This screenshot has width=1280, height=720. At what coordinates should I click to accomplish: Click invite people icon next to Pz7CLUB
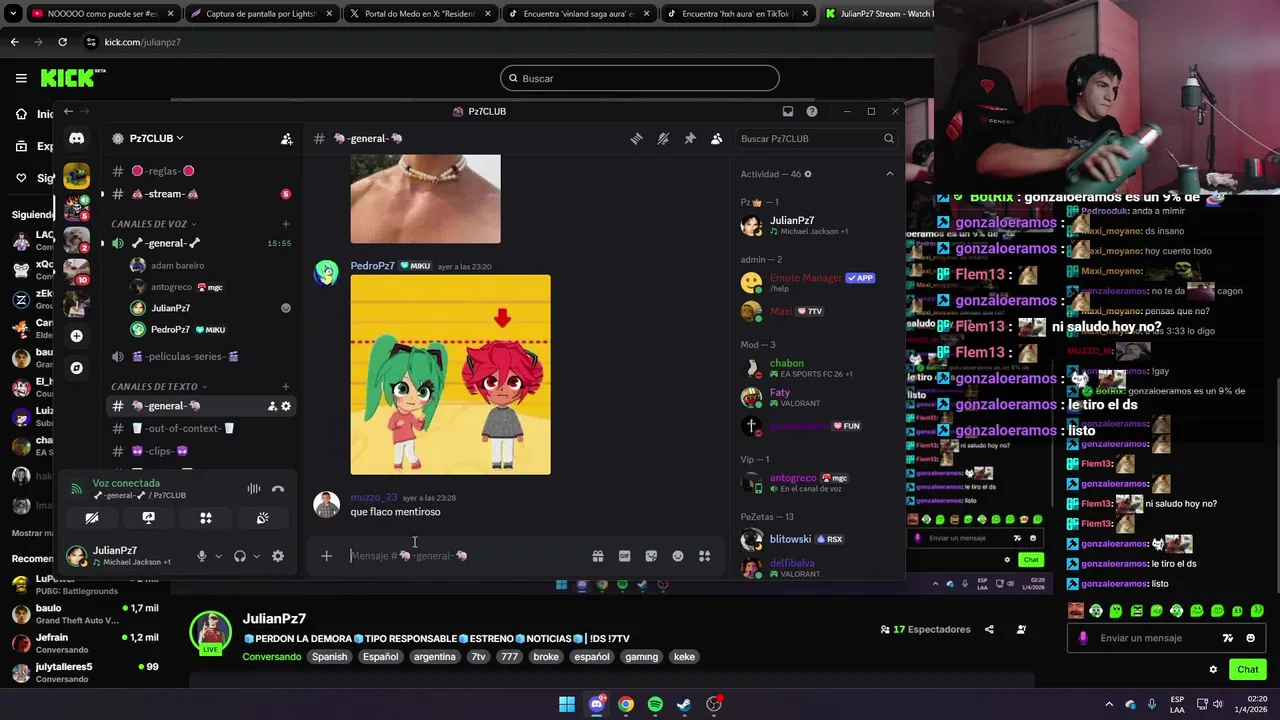287,139
